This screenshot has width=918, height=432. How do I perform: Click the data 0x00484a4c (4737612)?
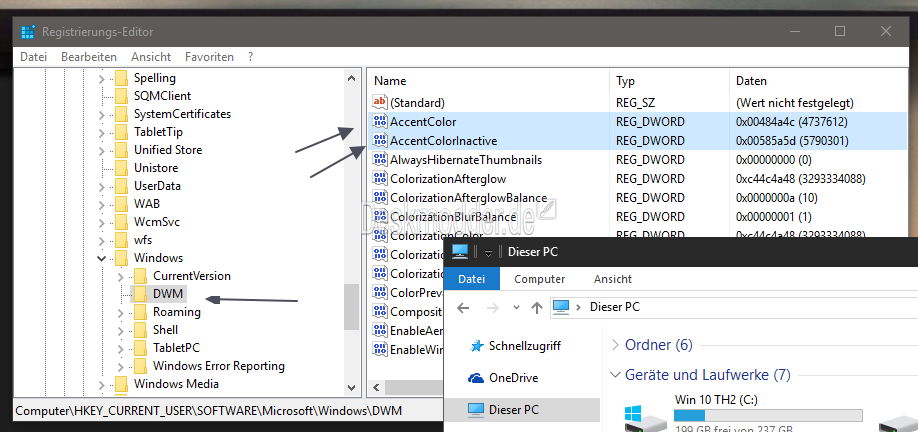pyautogui.click(x=792, y=122)
